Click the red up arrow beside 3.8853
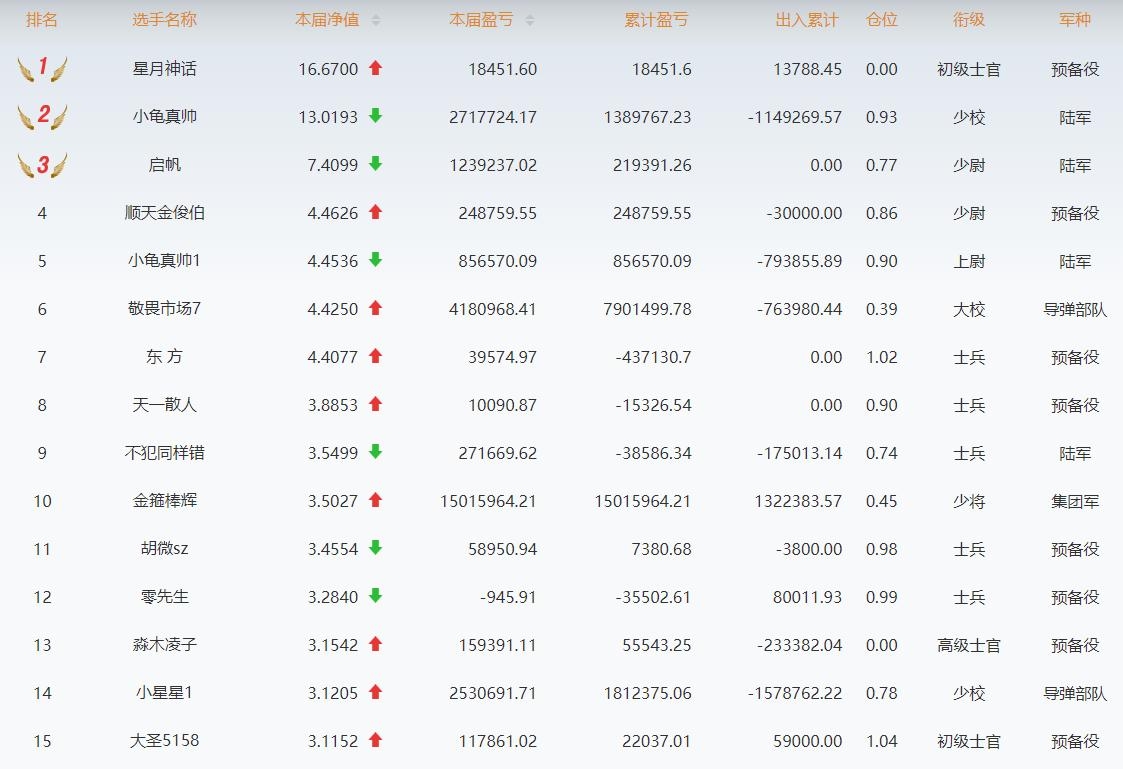 click(x=375, y=404)
